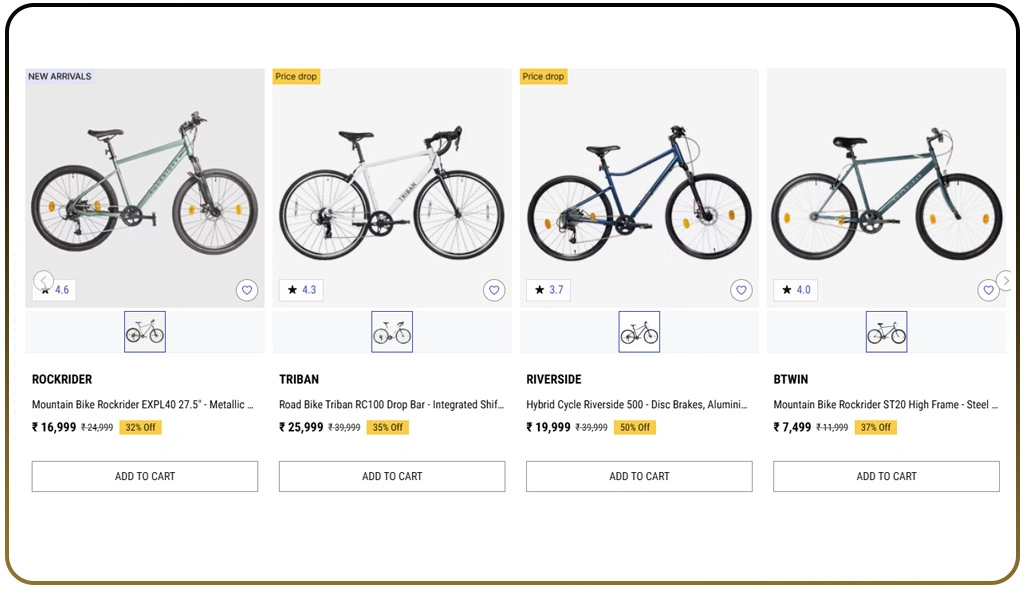Open the Mountain Bike Rockrider ST20 listing
Image resolution: width=1026 pixels, height=589 pixels.
point(885,404)
